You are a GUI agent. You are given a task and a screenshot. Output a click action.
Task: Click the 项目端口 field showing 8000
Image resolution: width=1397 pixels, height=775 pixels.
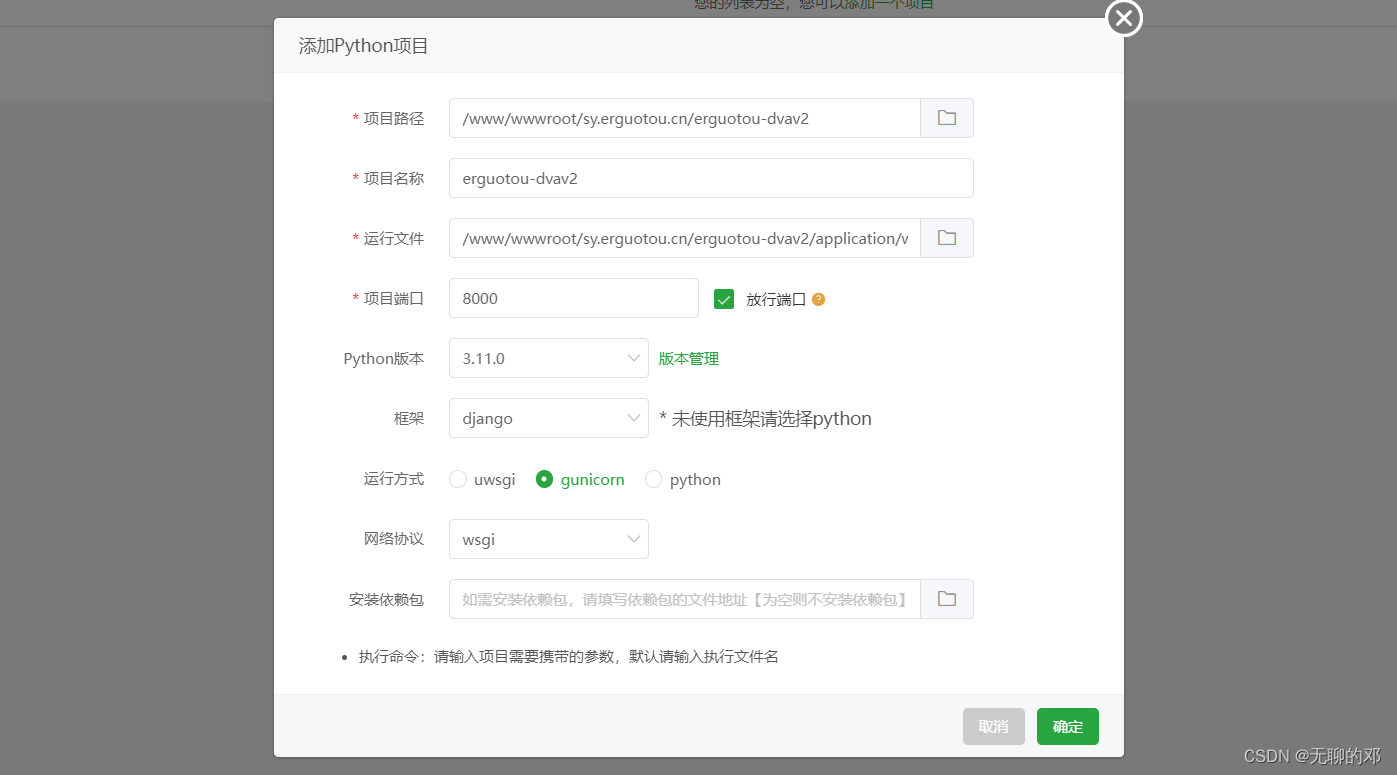[x=573, y=298]
